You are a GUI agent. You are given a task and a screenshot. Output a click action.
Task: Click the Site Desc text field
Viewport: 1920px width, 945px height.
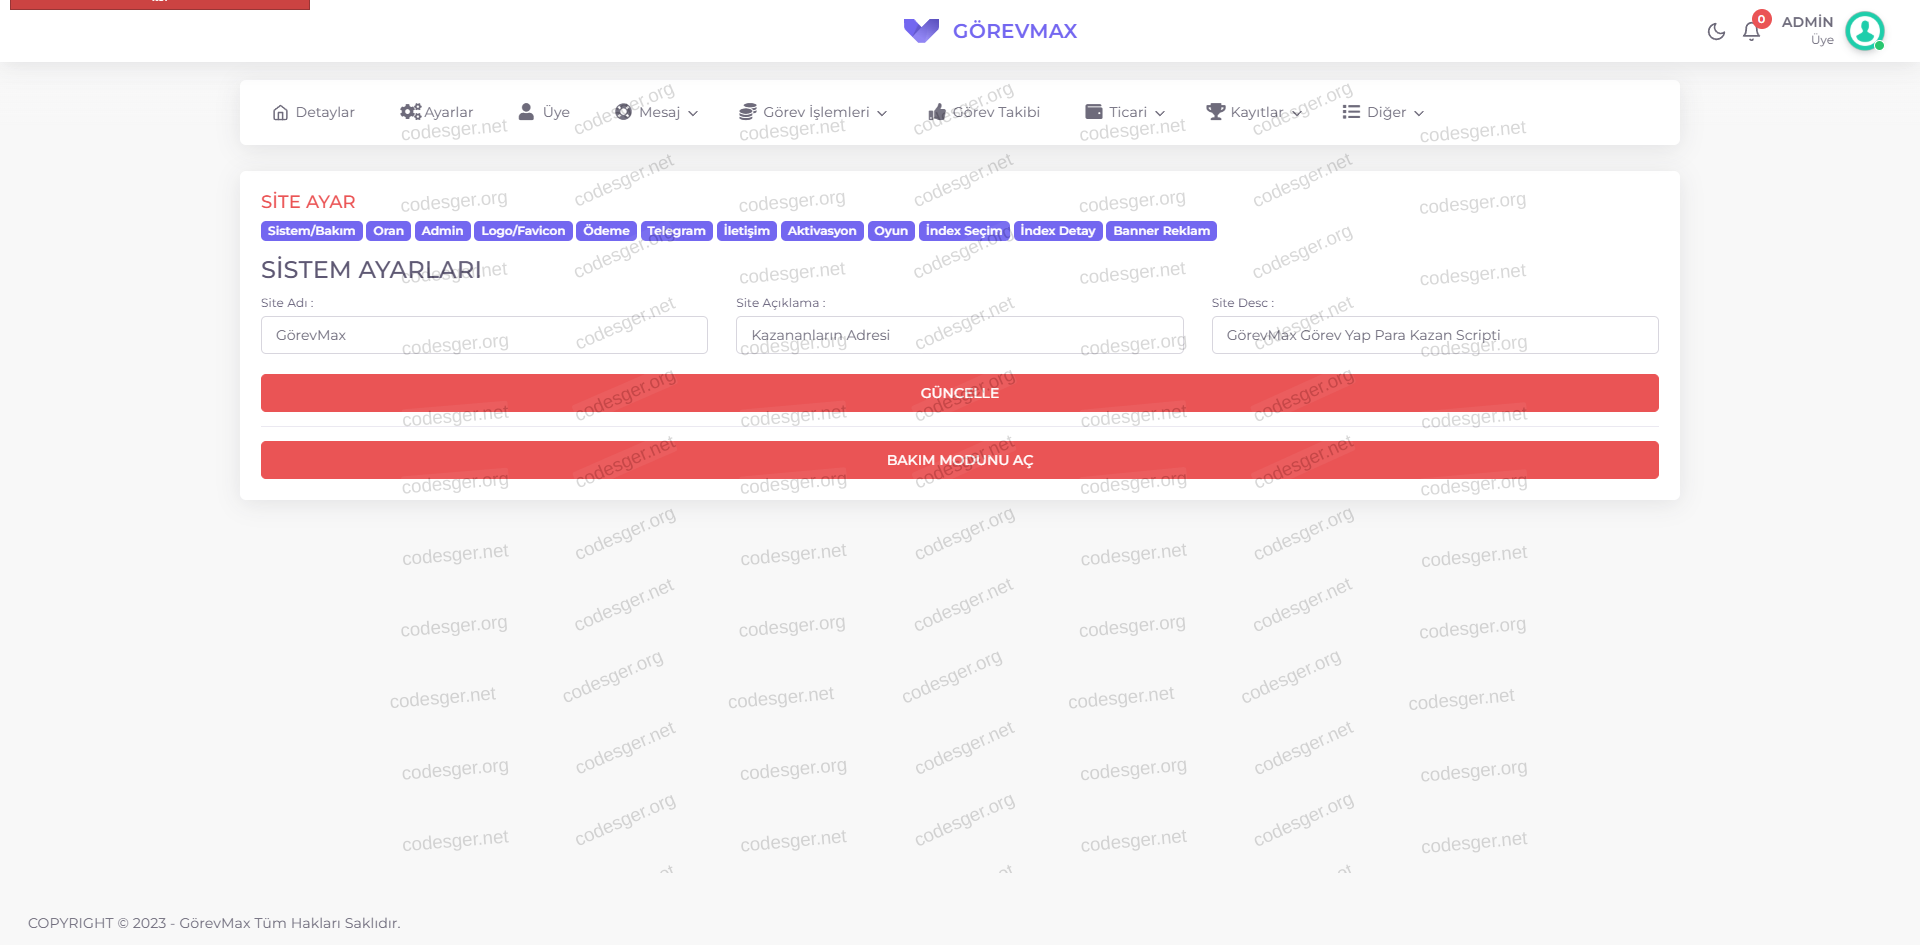[1434, 335]
